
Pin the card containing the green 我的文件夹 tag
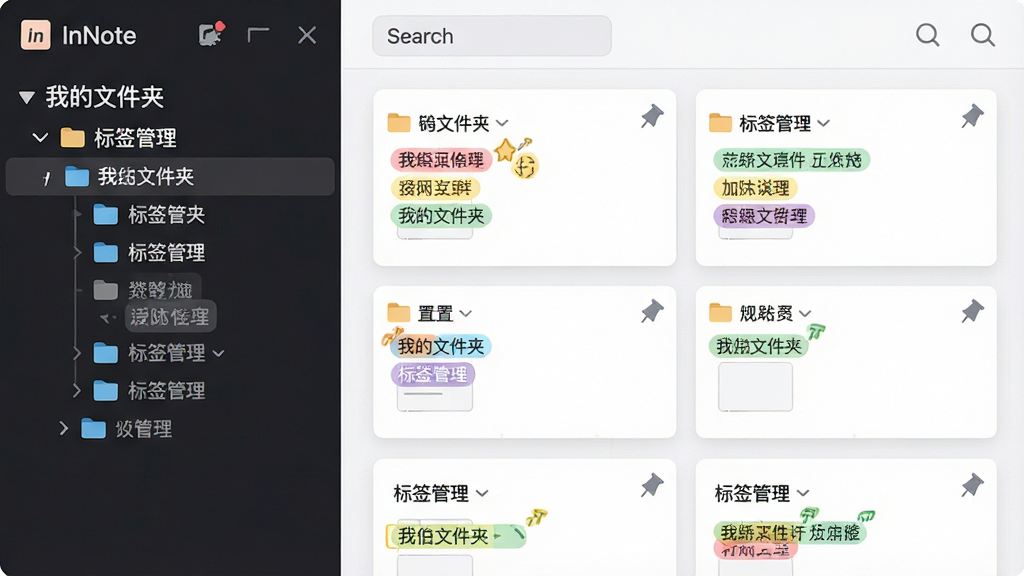652,116
